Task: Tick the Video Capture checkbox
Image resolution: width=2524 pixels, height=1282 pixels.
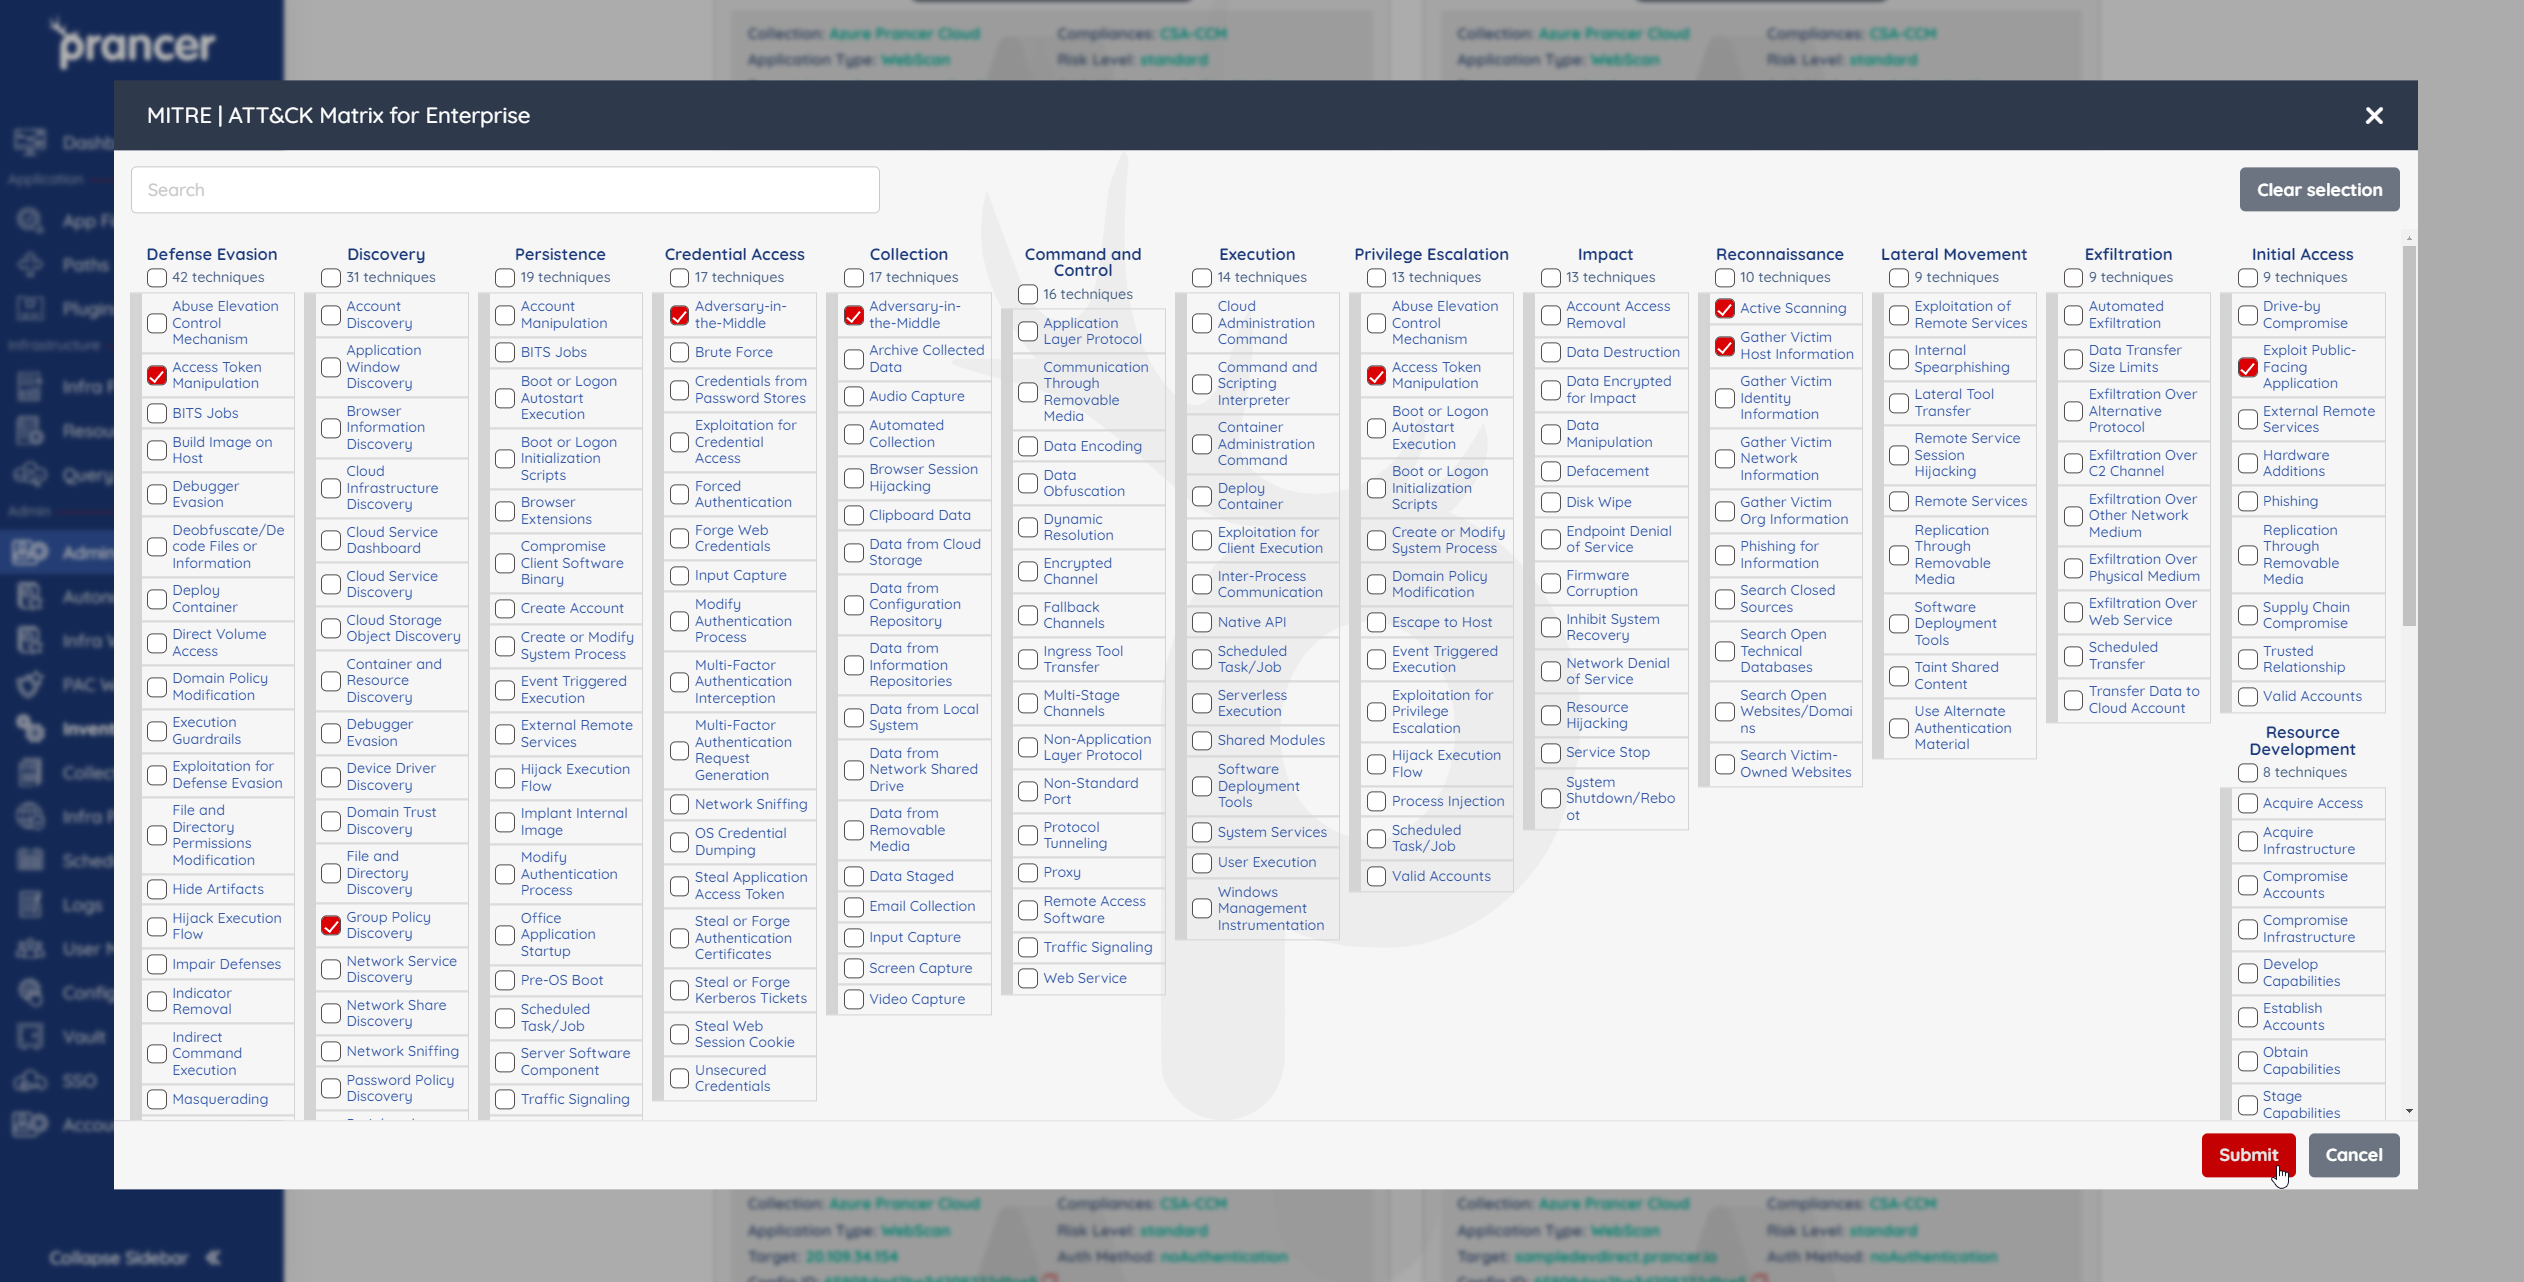Action: (x=854, y=1000)
